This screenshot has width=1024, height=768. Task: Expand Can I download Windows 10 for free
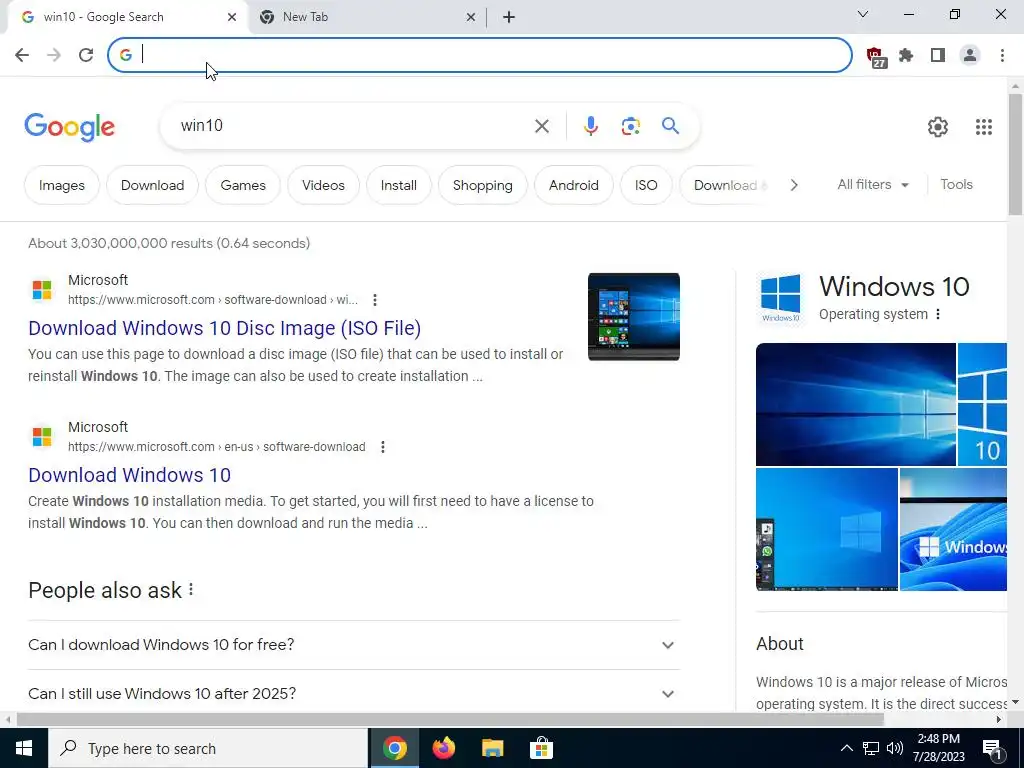(354, 645)
